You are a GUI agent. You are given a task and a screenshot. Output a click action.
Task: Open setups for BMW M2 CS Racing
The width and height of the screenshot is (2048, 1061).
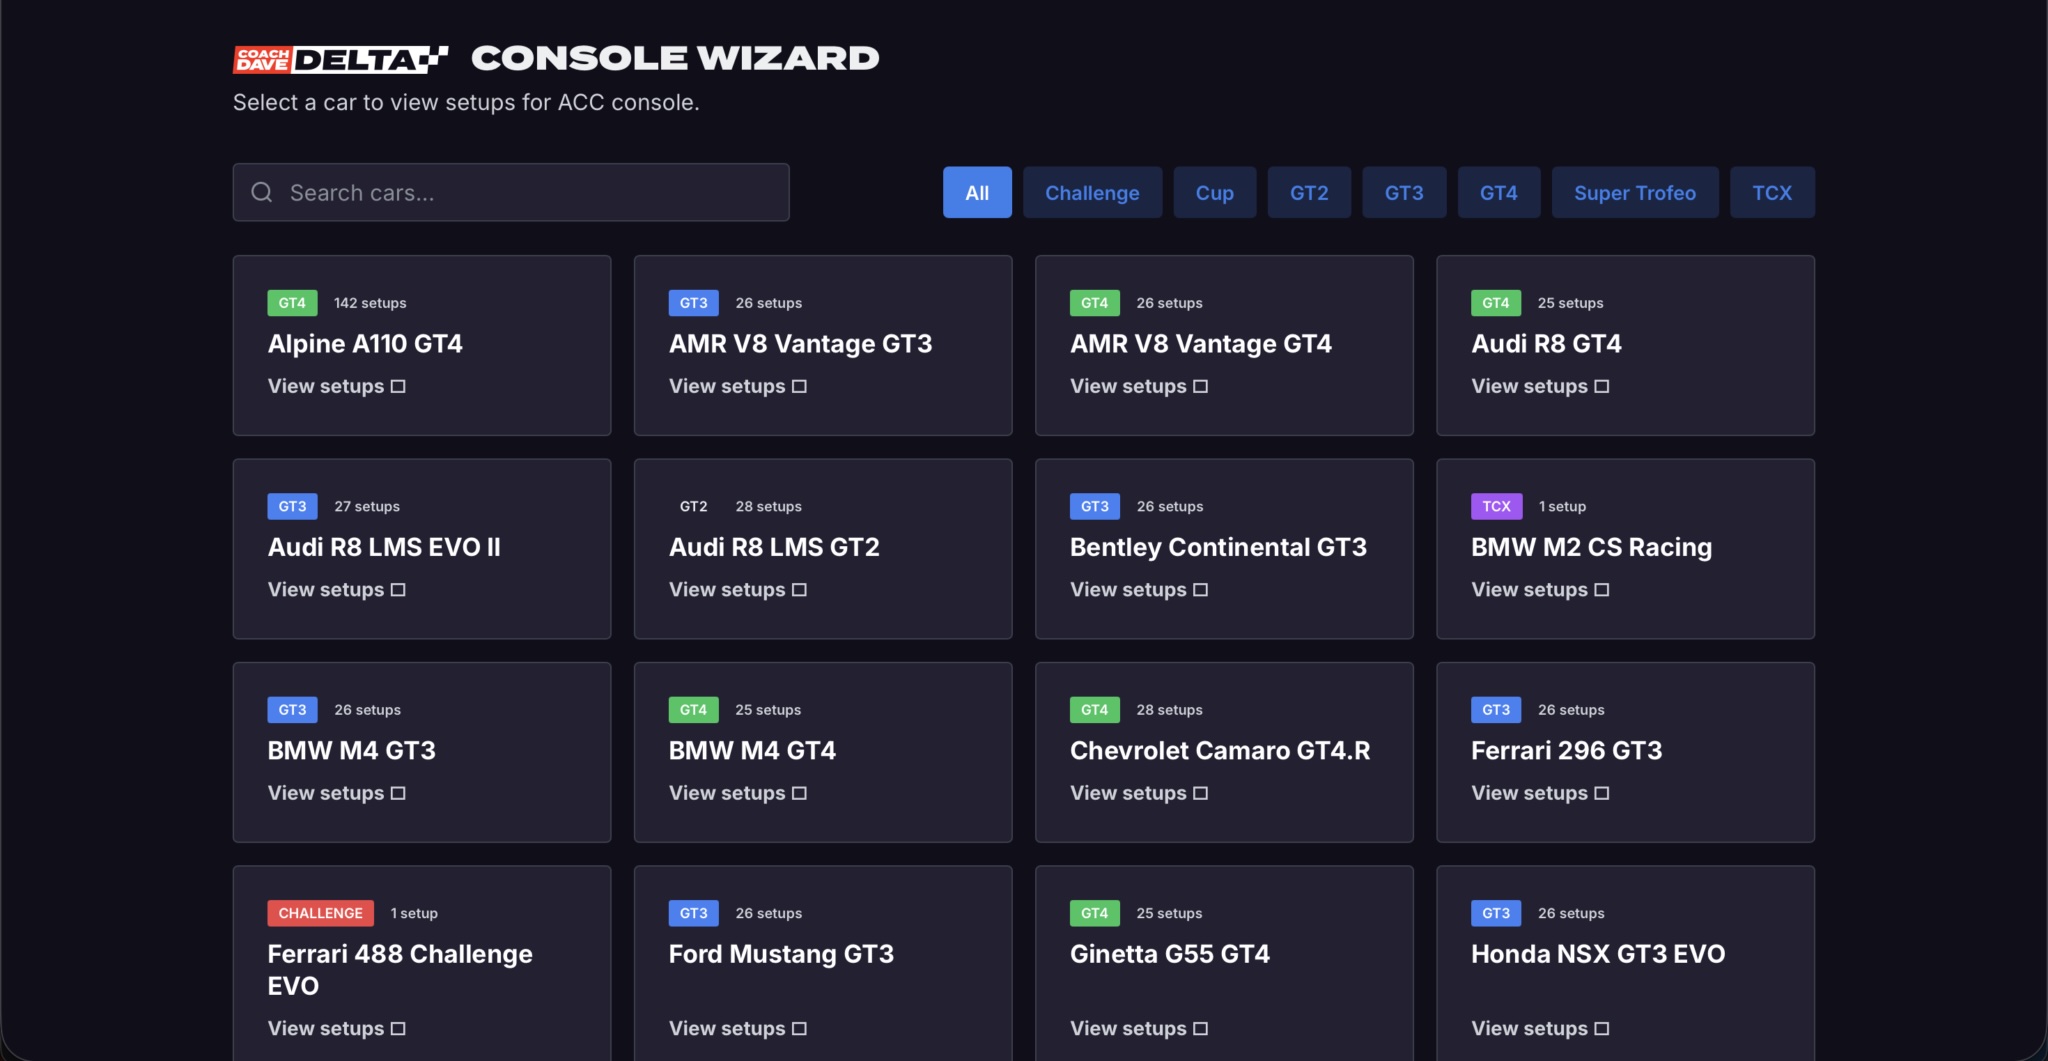tap(1540, 589)
